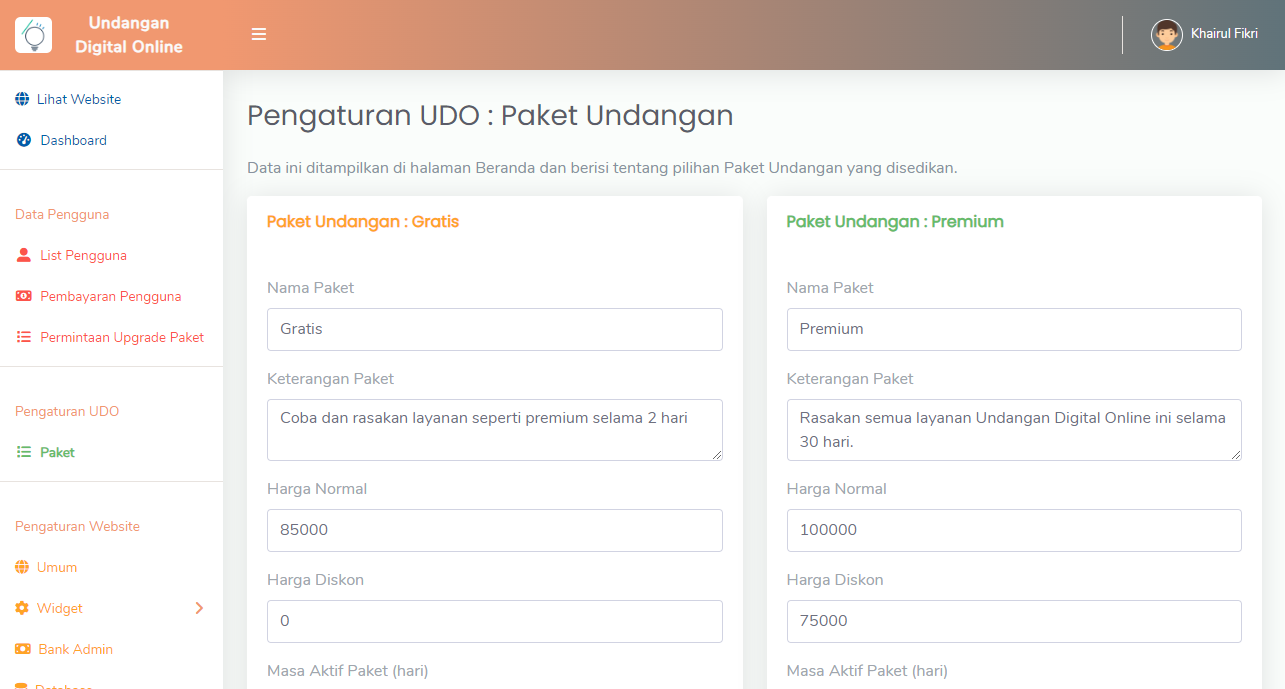The width and height of the screenshot is (1285, 689).
Task: Click the Harga Normal field showing 85000
Action: [x=495, y=530]
